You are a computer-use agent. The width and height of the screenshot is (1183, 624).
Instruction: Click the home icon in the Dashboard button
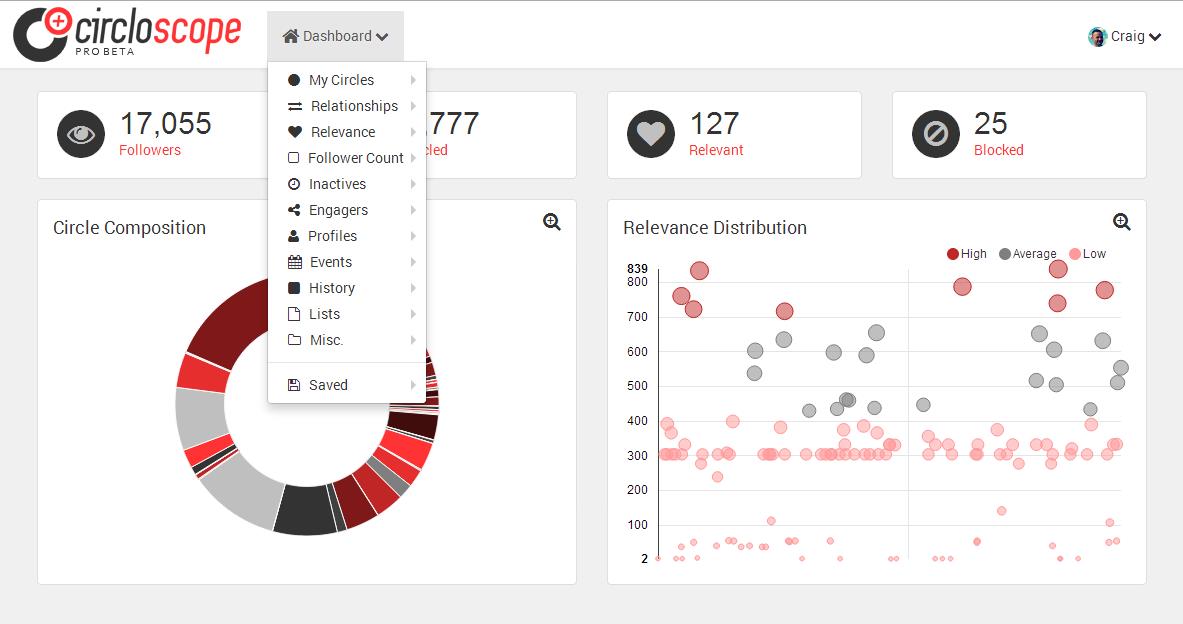point(291,37)
